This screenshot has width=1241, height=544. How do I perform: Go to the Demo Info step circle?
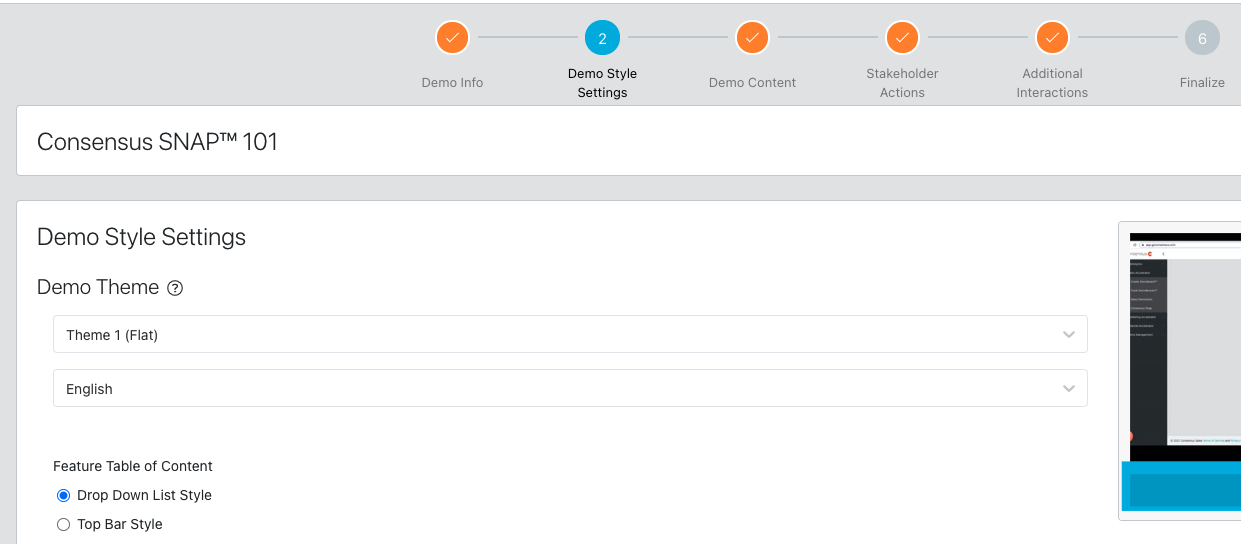[452, 38]
